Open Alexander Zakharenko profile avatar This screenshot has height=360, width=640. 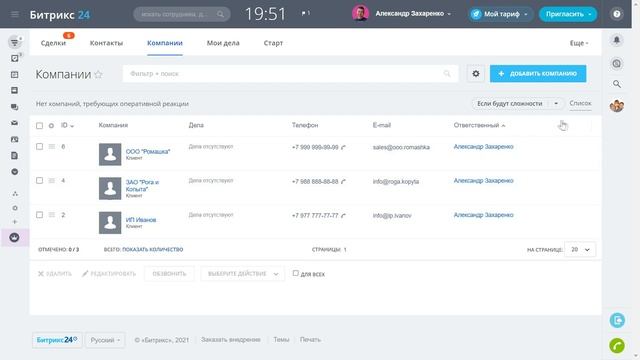tap(360, 13)
